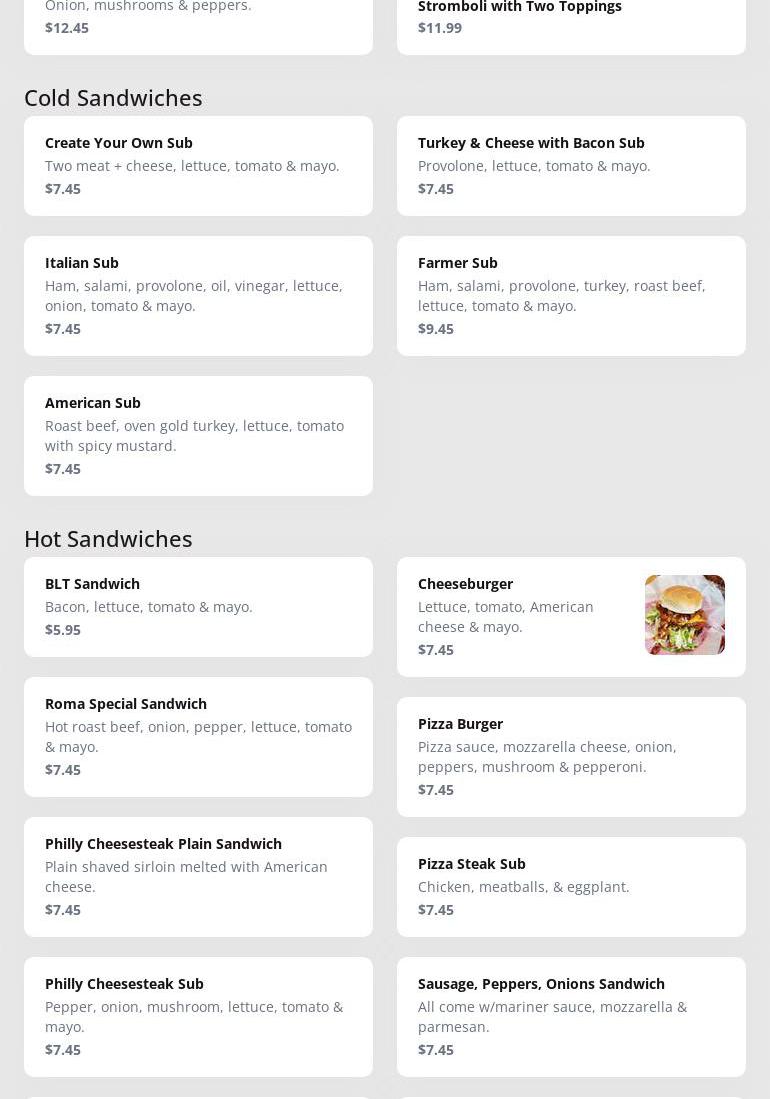Open the Cheeseburger item title
This screenshot has width=770, height=1099.
tap(465, 584)
